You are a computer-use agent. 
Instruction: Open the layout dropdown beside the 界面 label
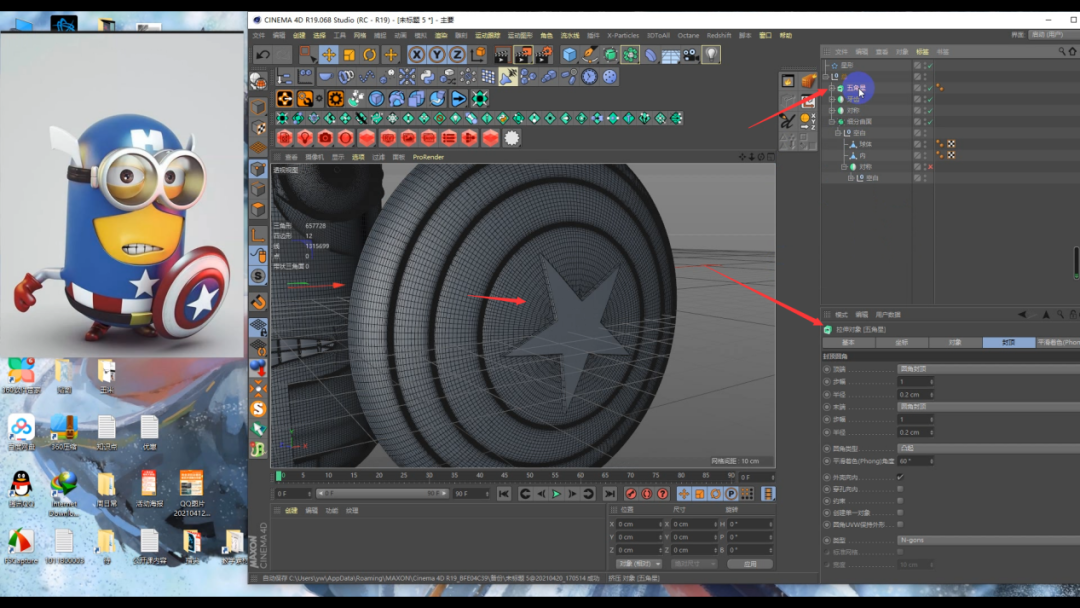1052,34
